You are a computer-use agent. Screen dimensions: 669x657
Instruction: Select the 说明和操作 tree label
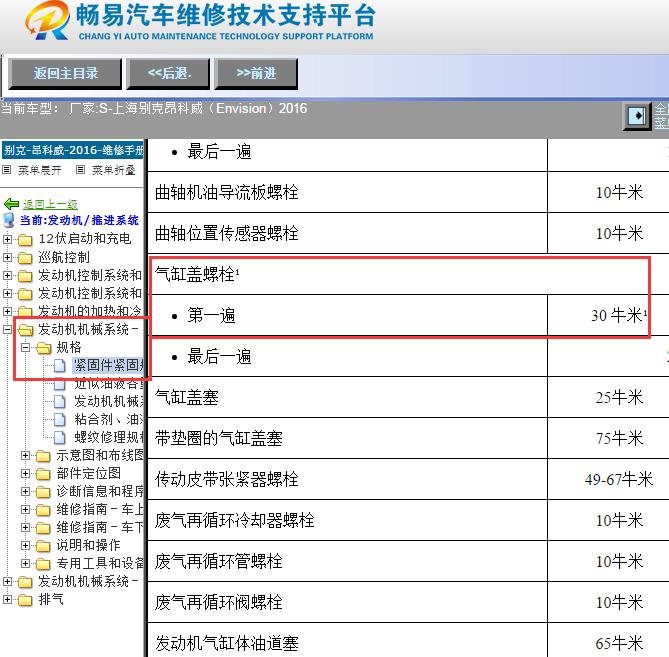pyautogui.click(x=88, y=545)
